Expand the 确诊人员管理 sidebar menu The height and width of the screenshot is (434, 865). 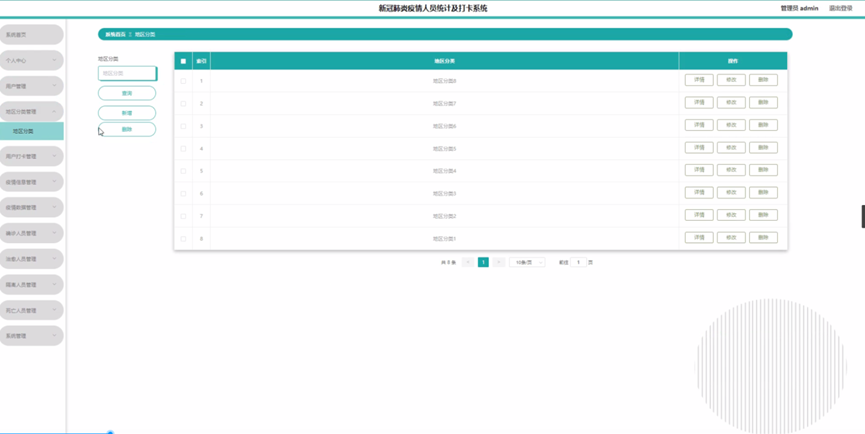31,233
